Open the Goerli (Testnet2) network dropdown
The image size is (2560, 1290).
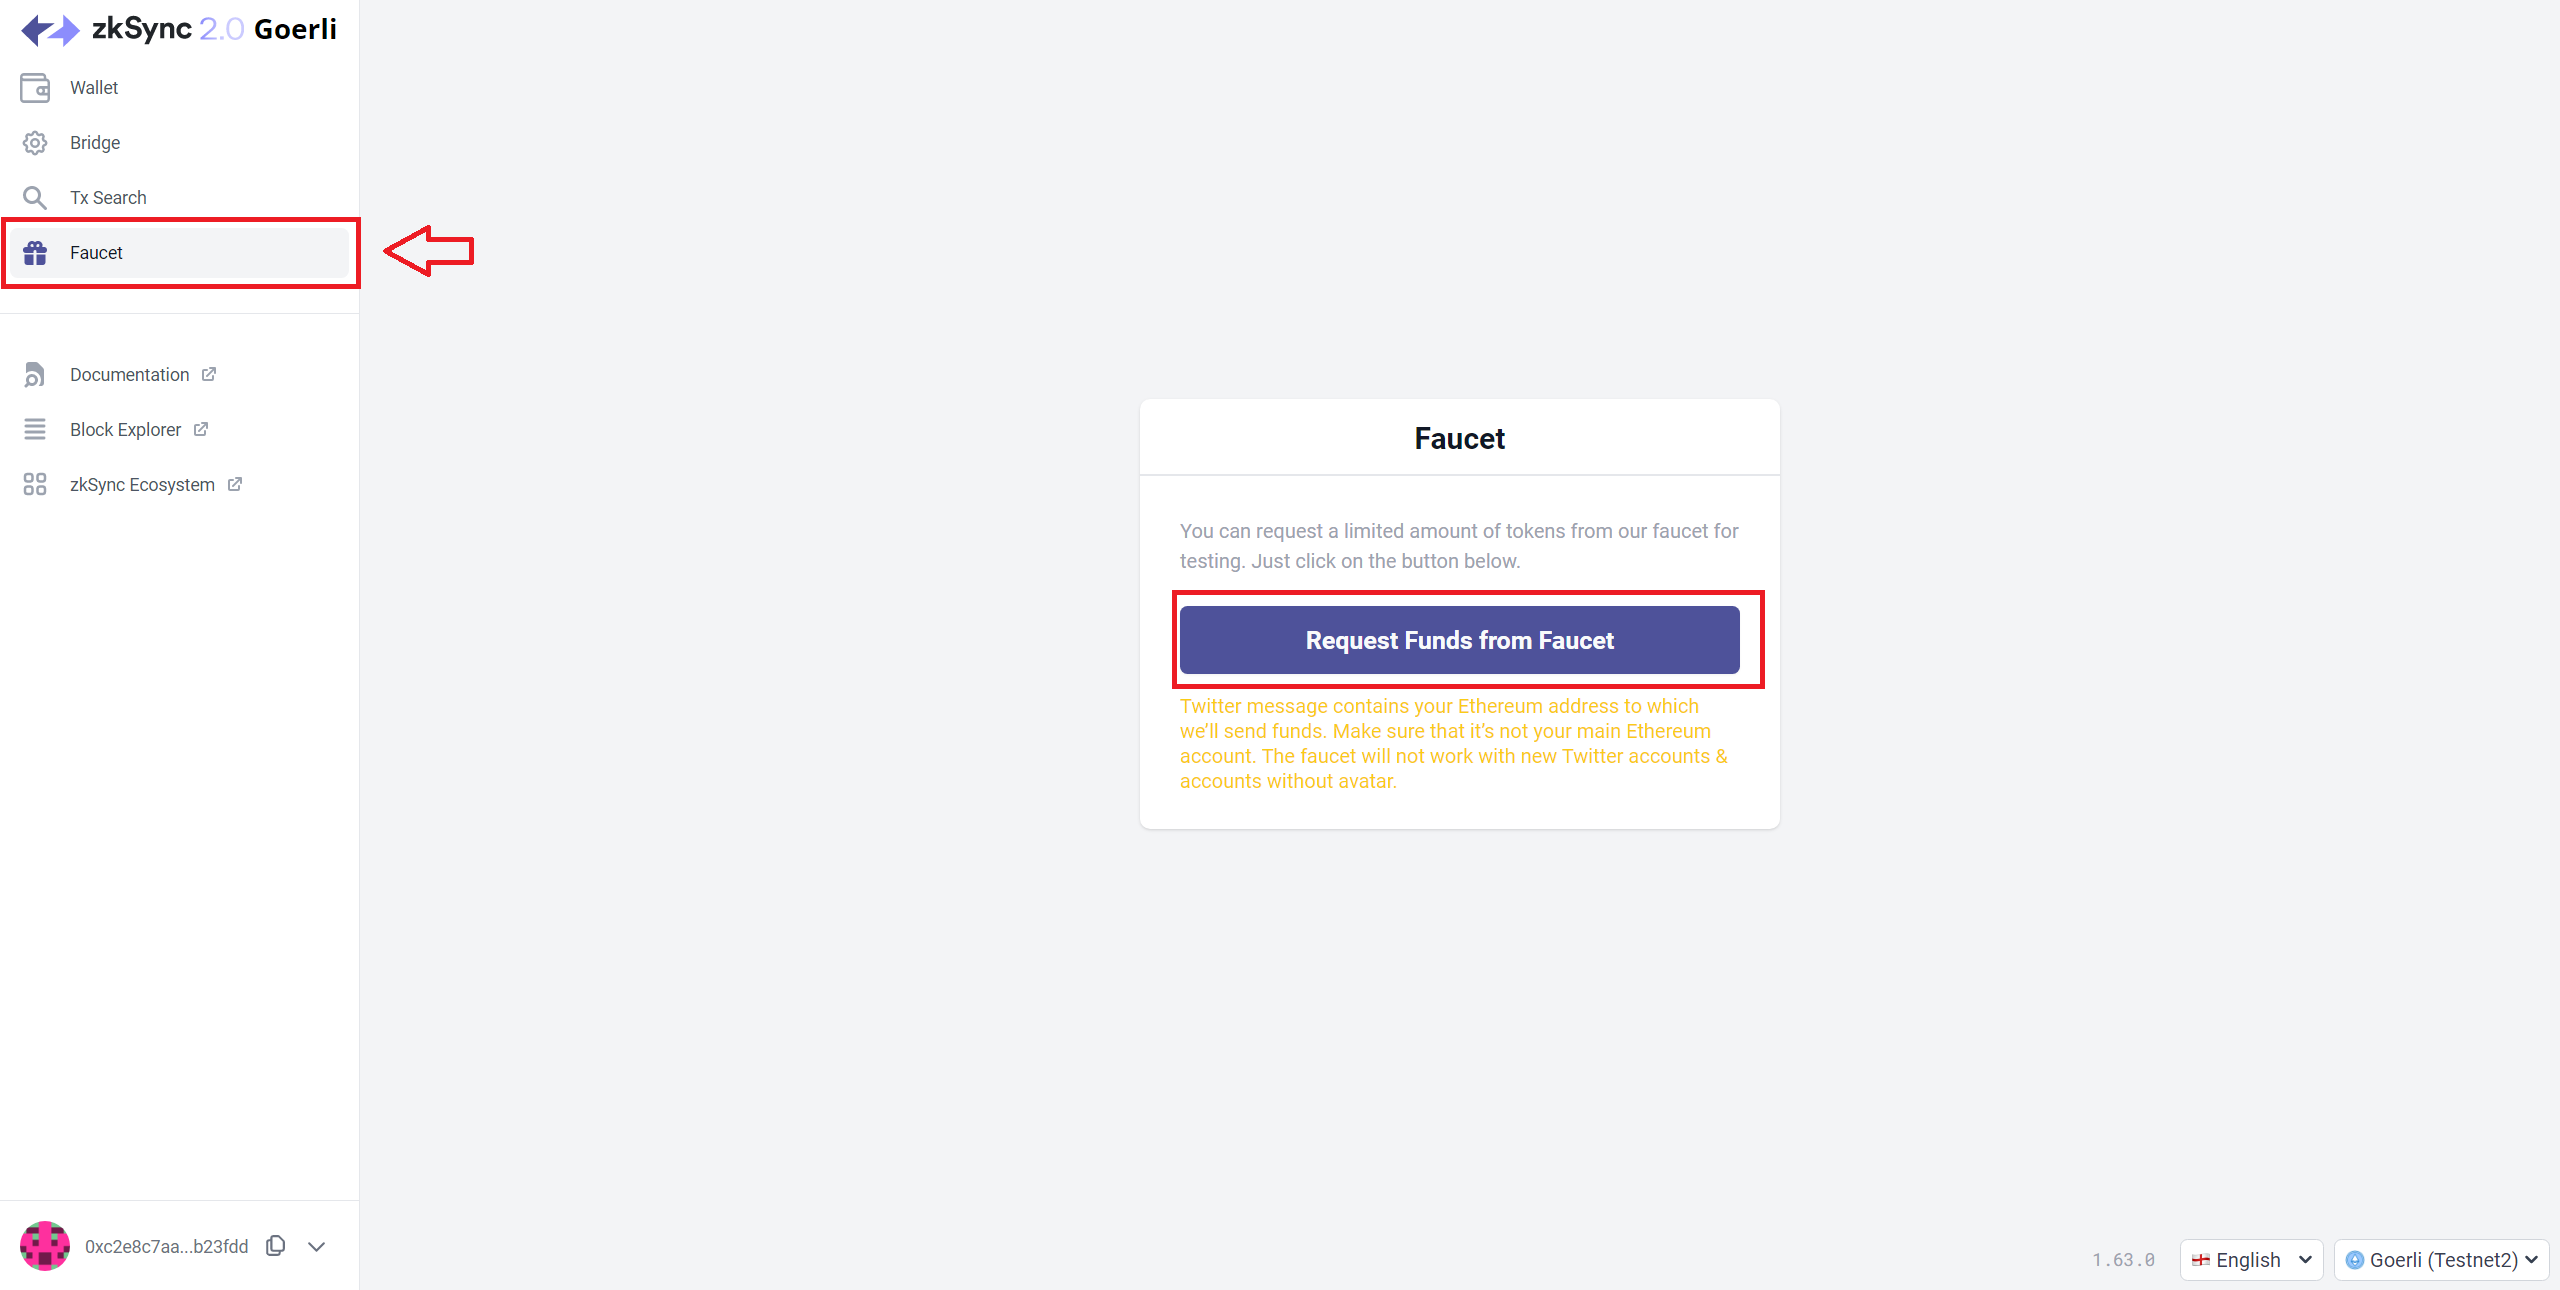2441,1260
